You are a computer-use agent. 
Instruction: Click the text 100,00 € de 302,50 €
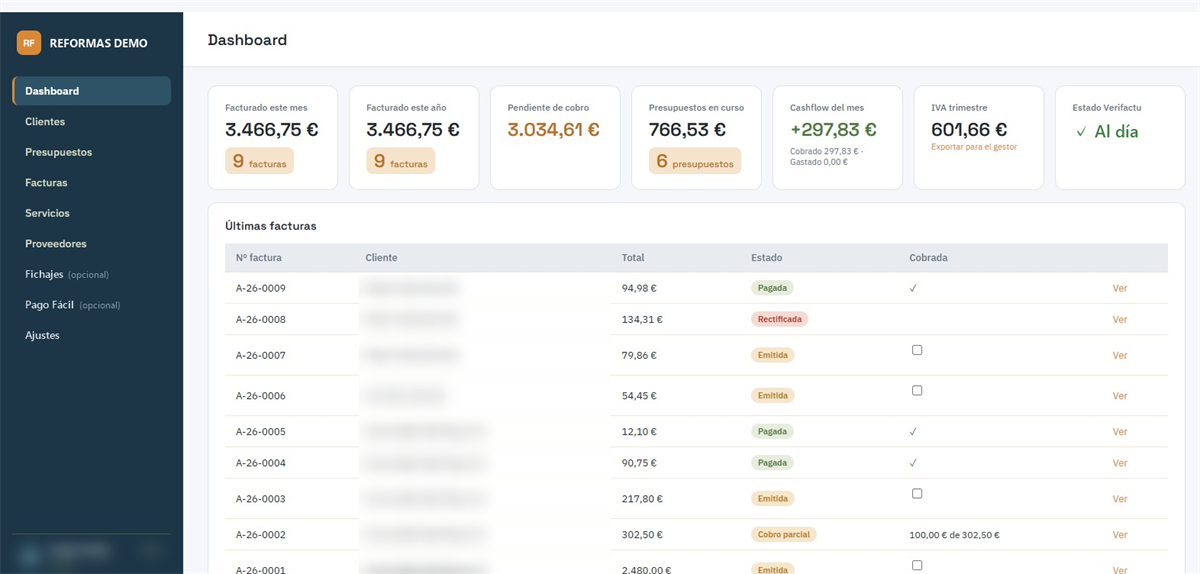tap(955, 535)
